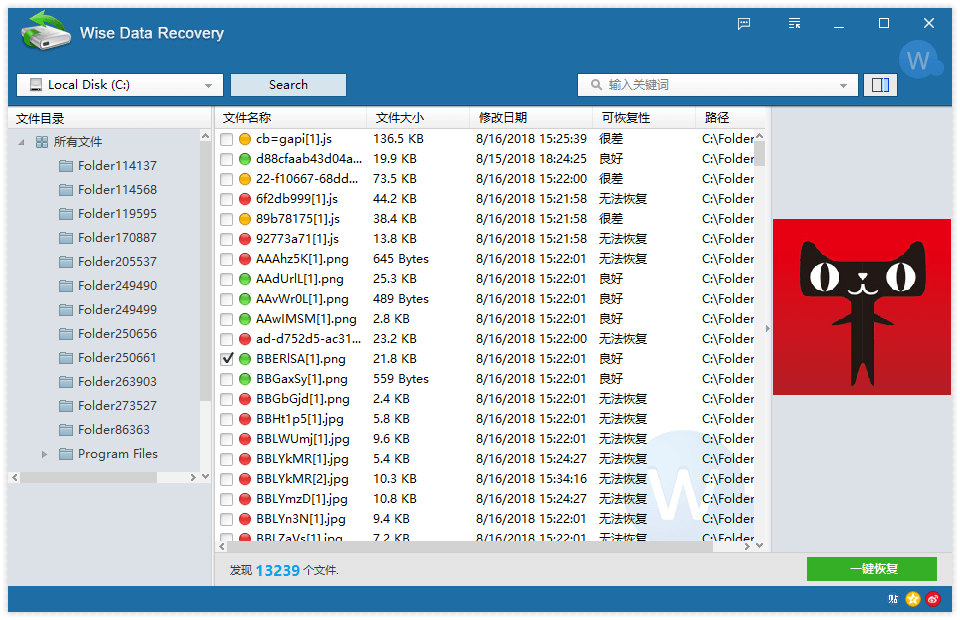
Task: Click the Weibo share icon in status bar
Action: 932,599
